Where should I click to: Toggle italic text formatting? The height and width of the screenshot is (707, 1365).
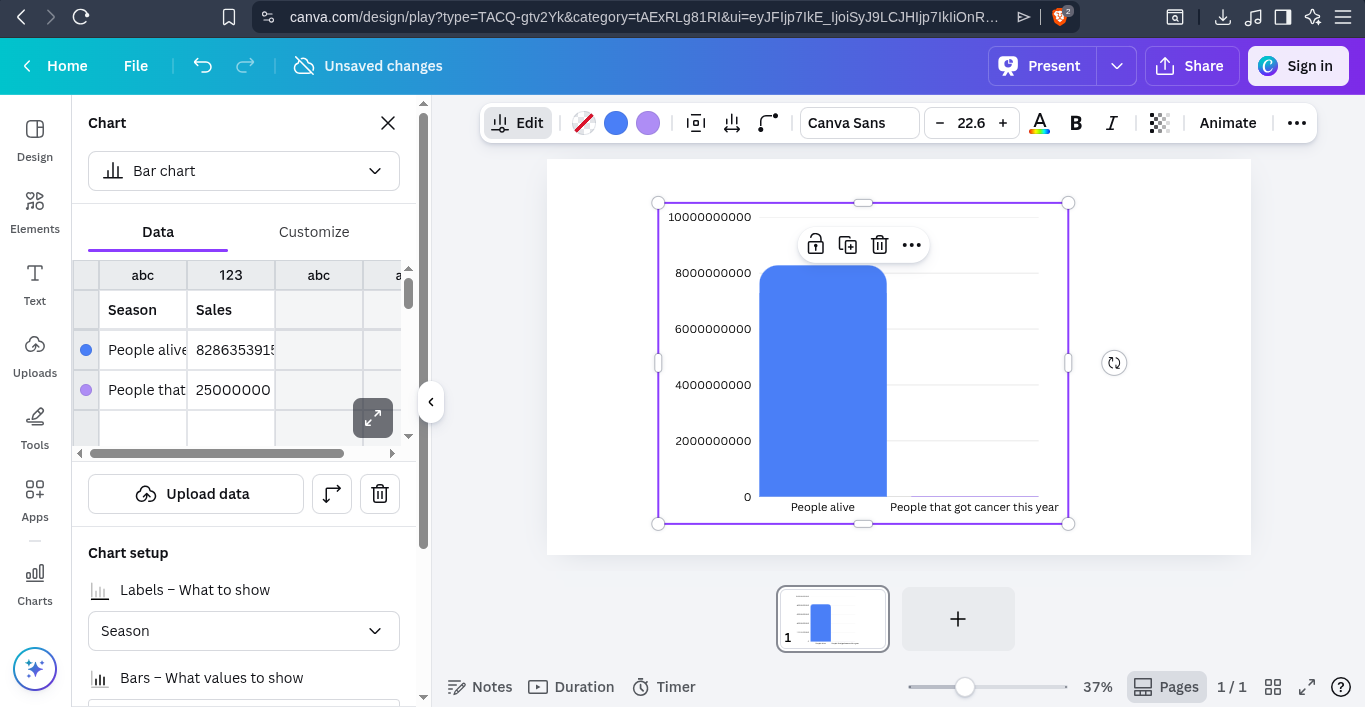[x=1111, y=123]
